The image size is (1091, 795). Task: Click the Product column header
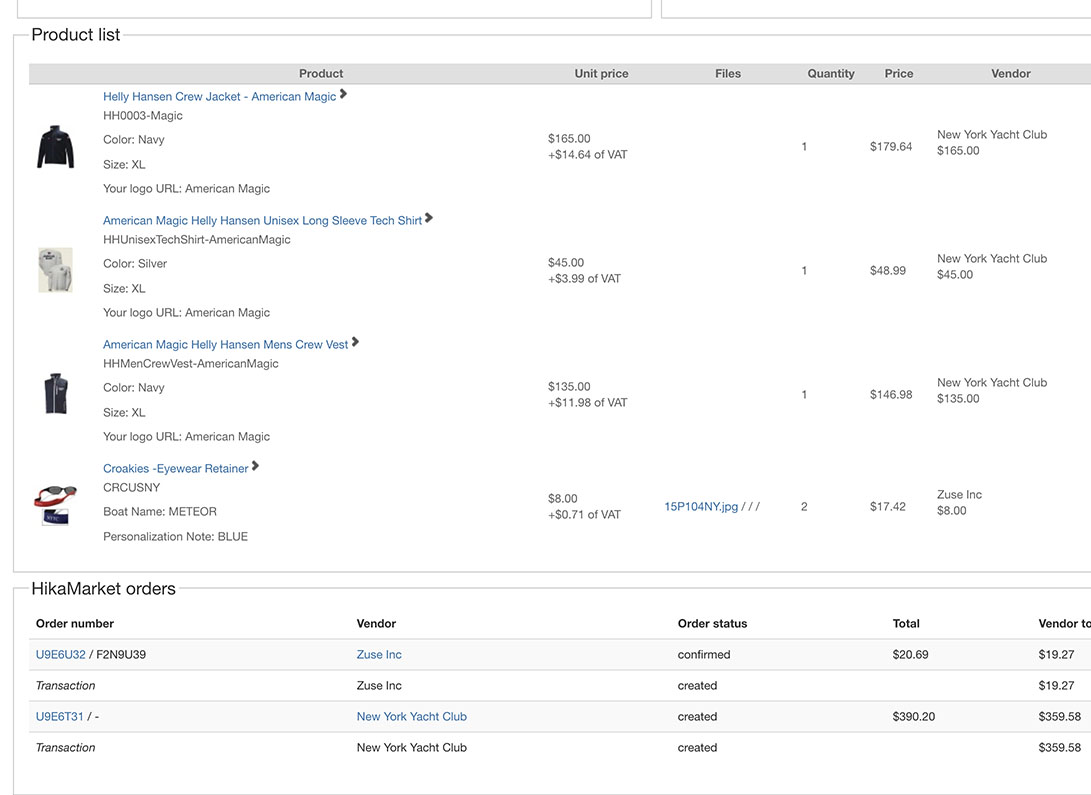tap(321, 74)
